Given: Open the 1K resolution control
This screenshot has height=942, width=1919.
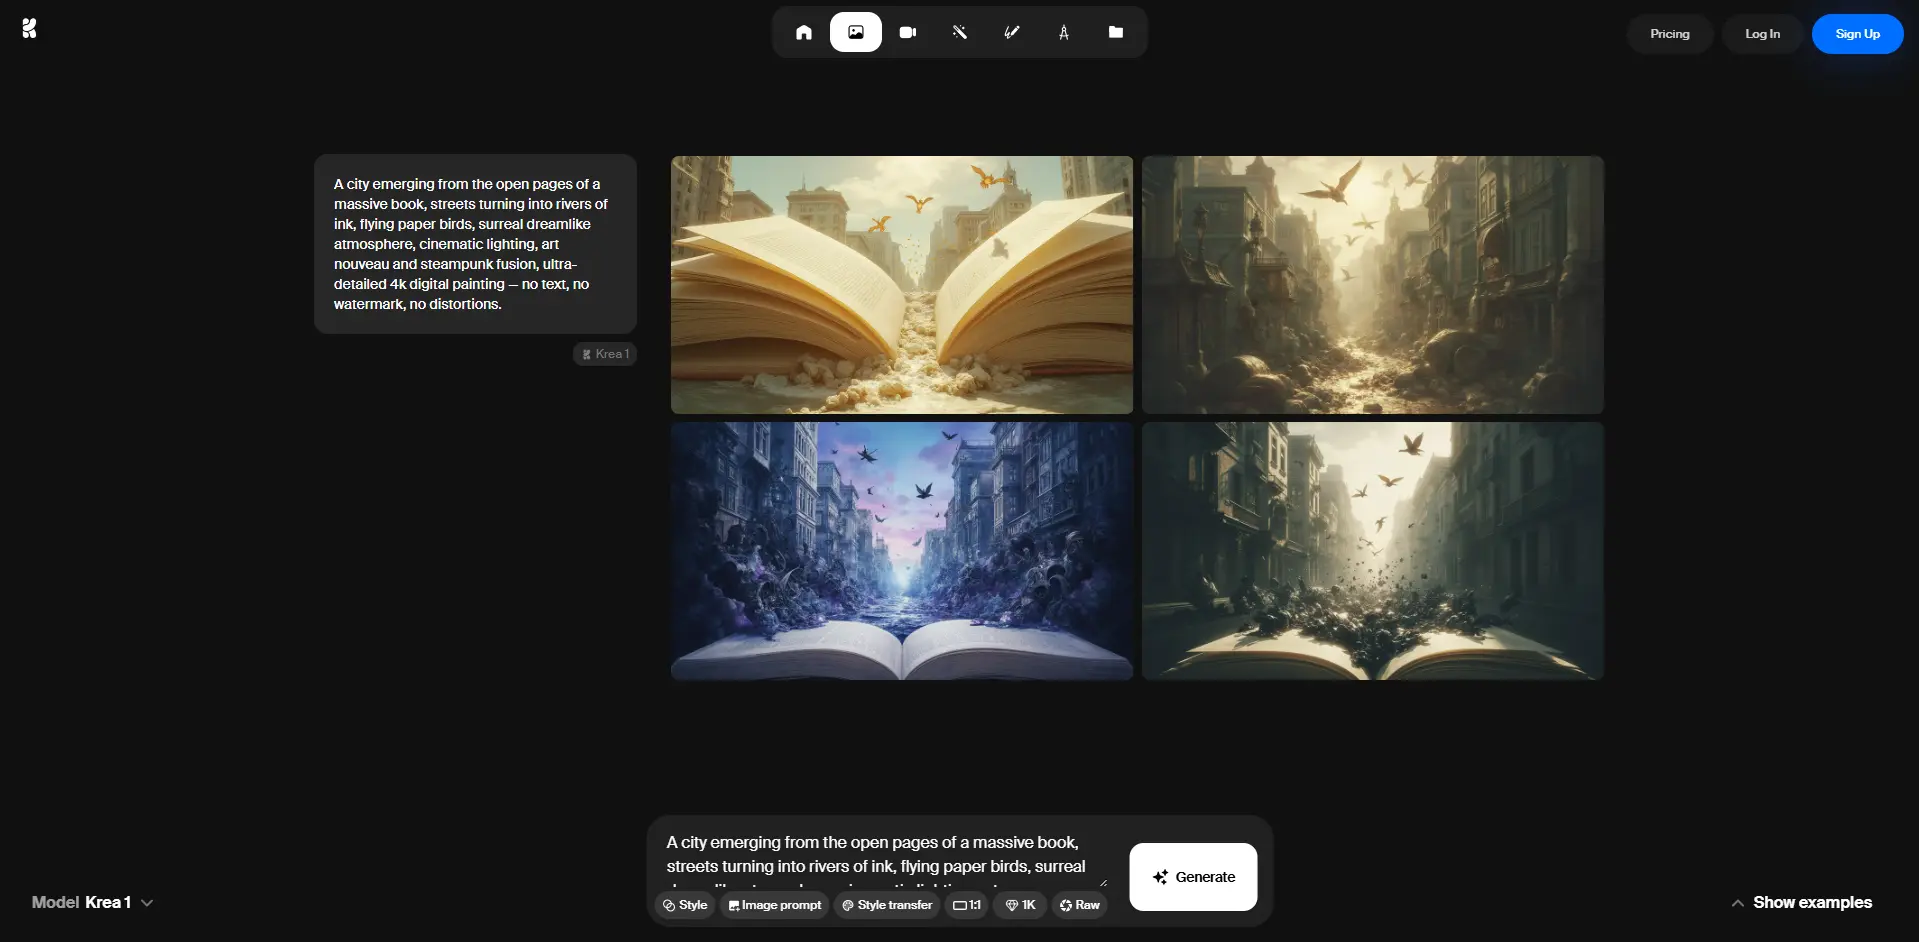Looking at the screenshot, I should (1018, 905).
